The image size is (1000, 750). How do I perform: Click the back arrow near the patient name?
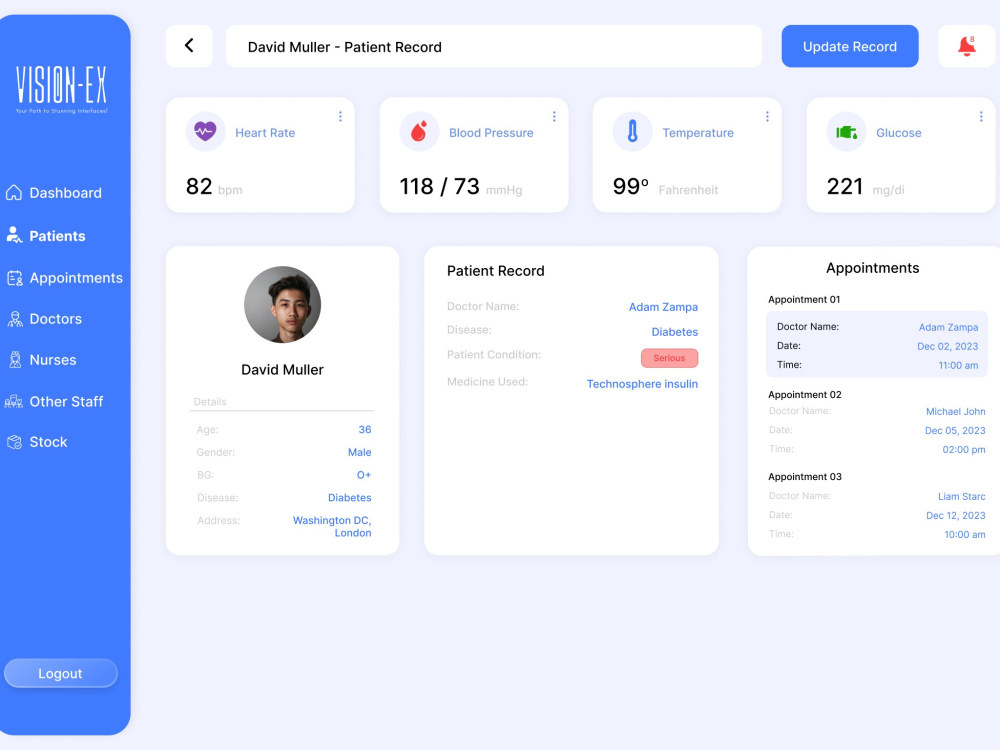189,45
